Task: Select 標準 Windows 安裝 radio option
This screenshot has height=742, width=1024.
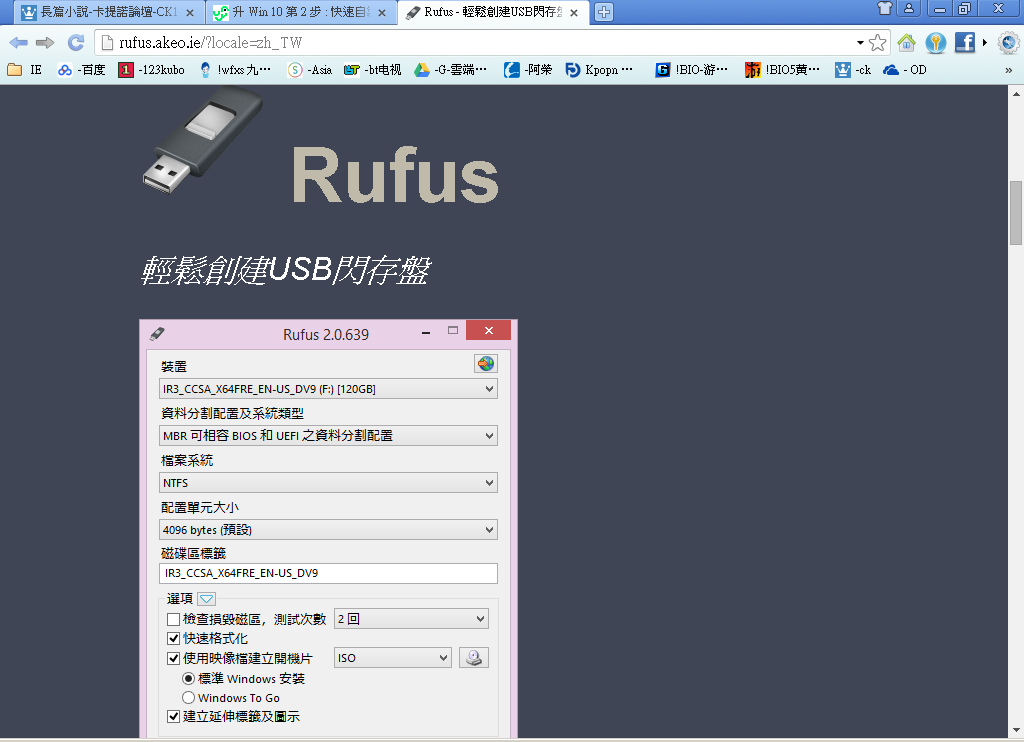Action: pos(189,679)
